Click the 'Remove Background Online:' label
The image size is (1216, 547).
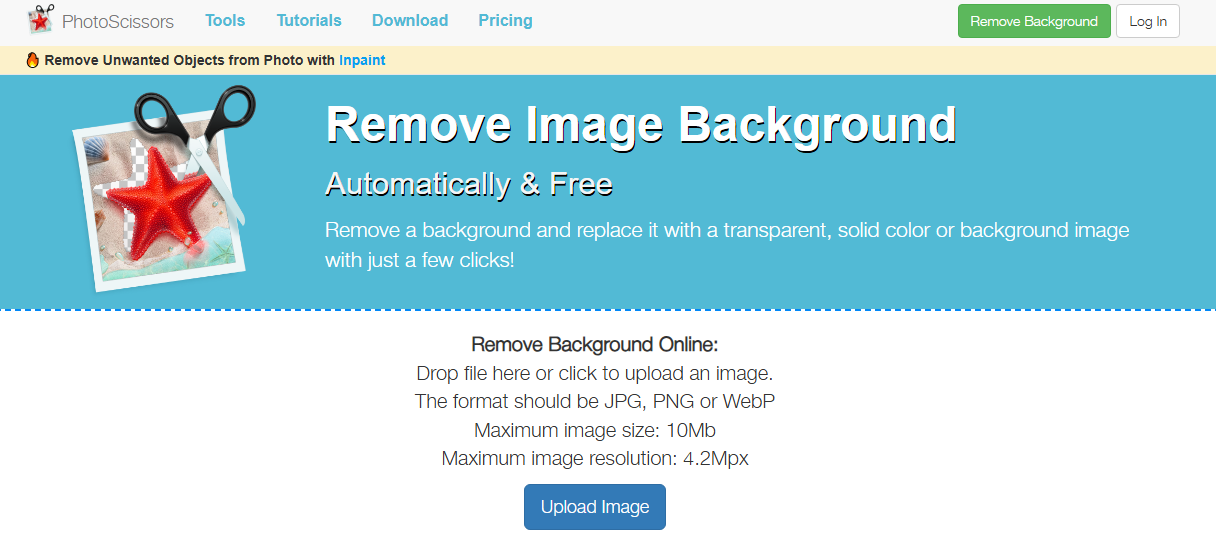tap(595, 345)
